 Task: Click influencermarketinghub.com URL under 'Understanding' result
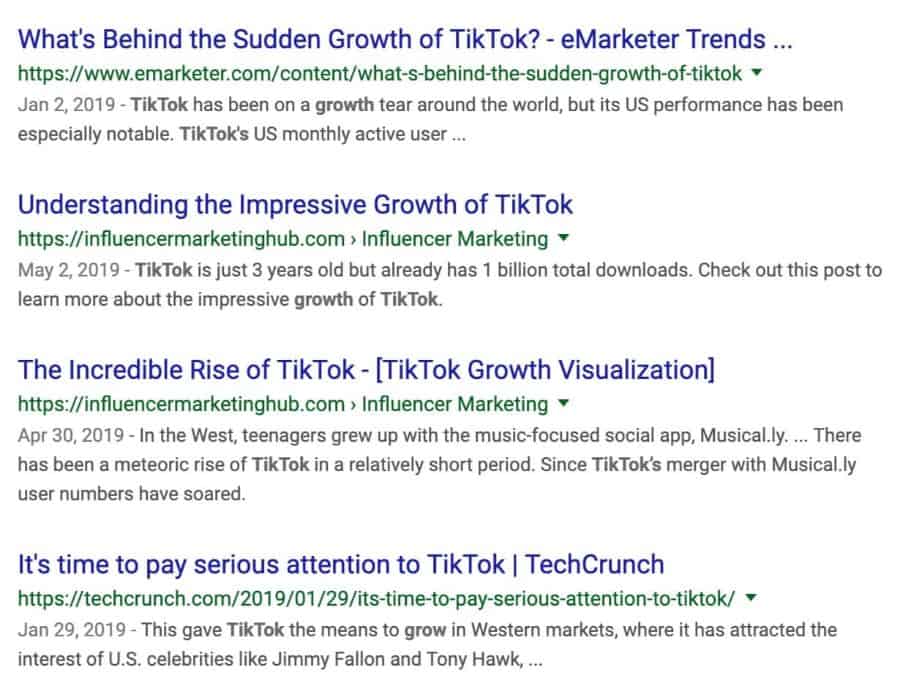pos(181,239)
